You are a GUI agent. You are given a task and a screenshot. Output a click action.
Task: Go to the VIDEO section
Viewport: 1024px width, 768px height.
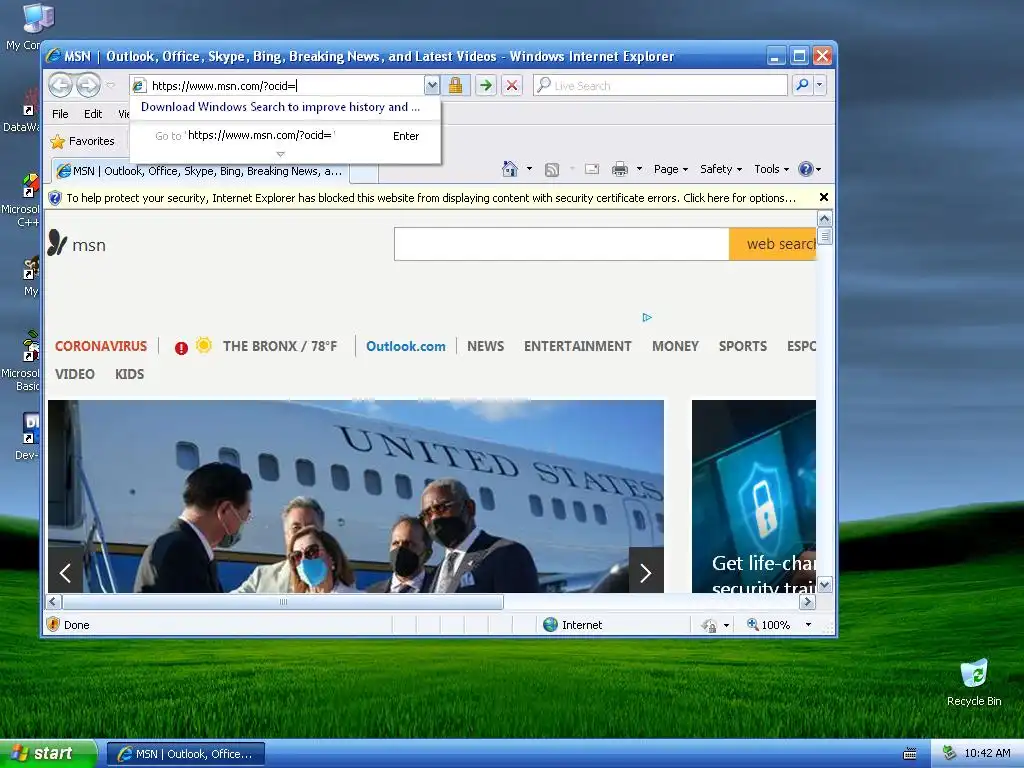tap(74, 374)
